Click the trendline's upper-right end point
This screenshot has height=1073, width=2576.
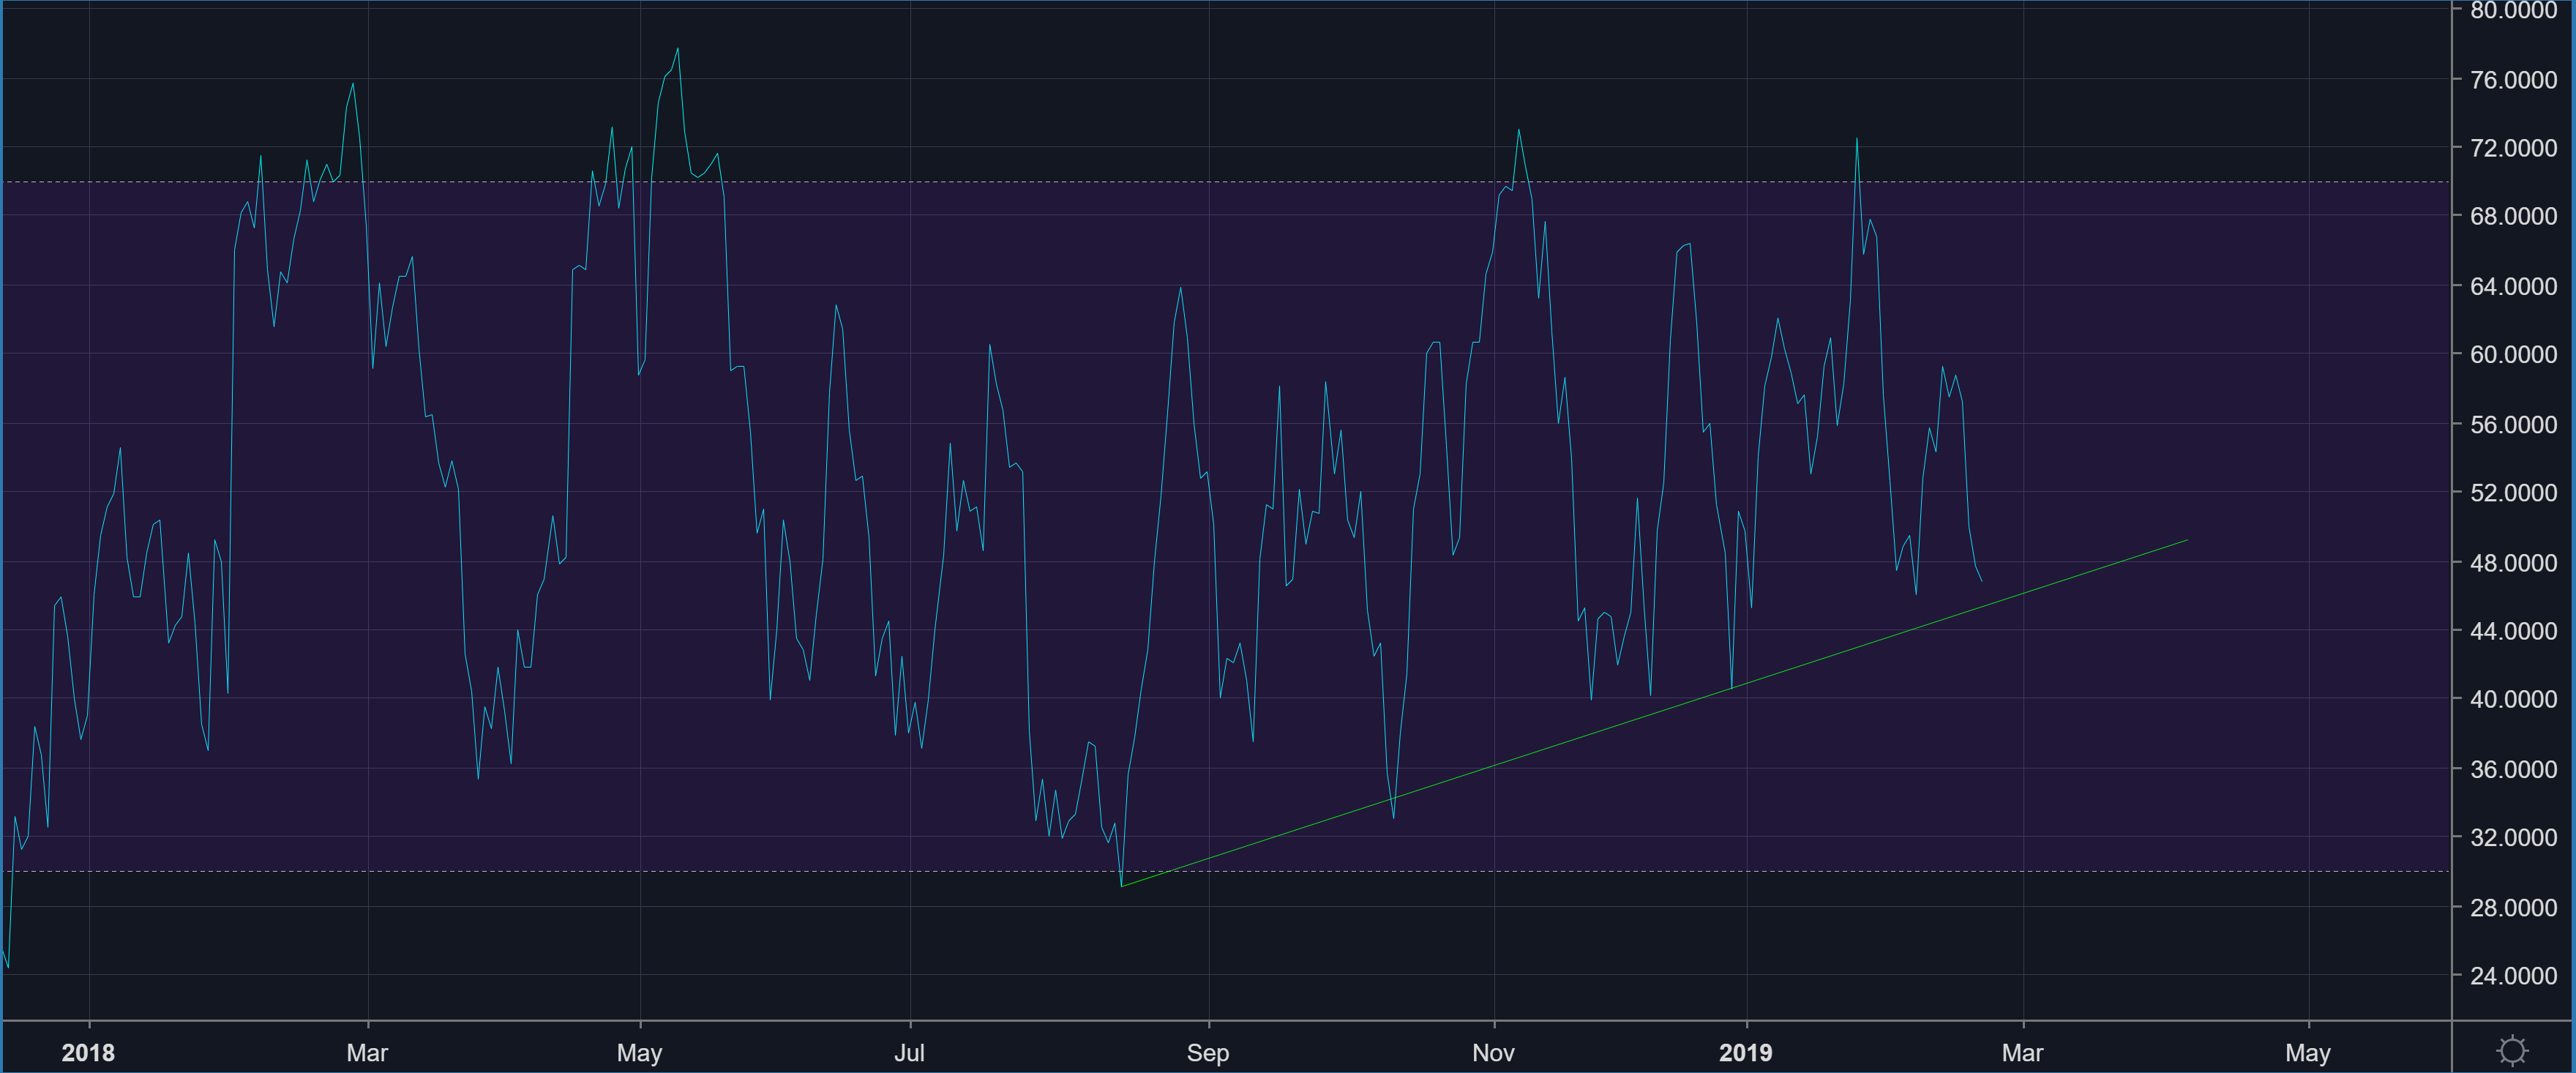(x=2187, y=540)
